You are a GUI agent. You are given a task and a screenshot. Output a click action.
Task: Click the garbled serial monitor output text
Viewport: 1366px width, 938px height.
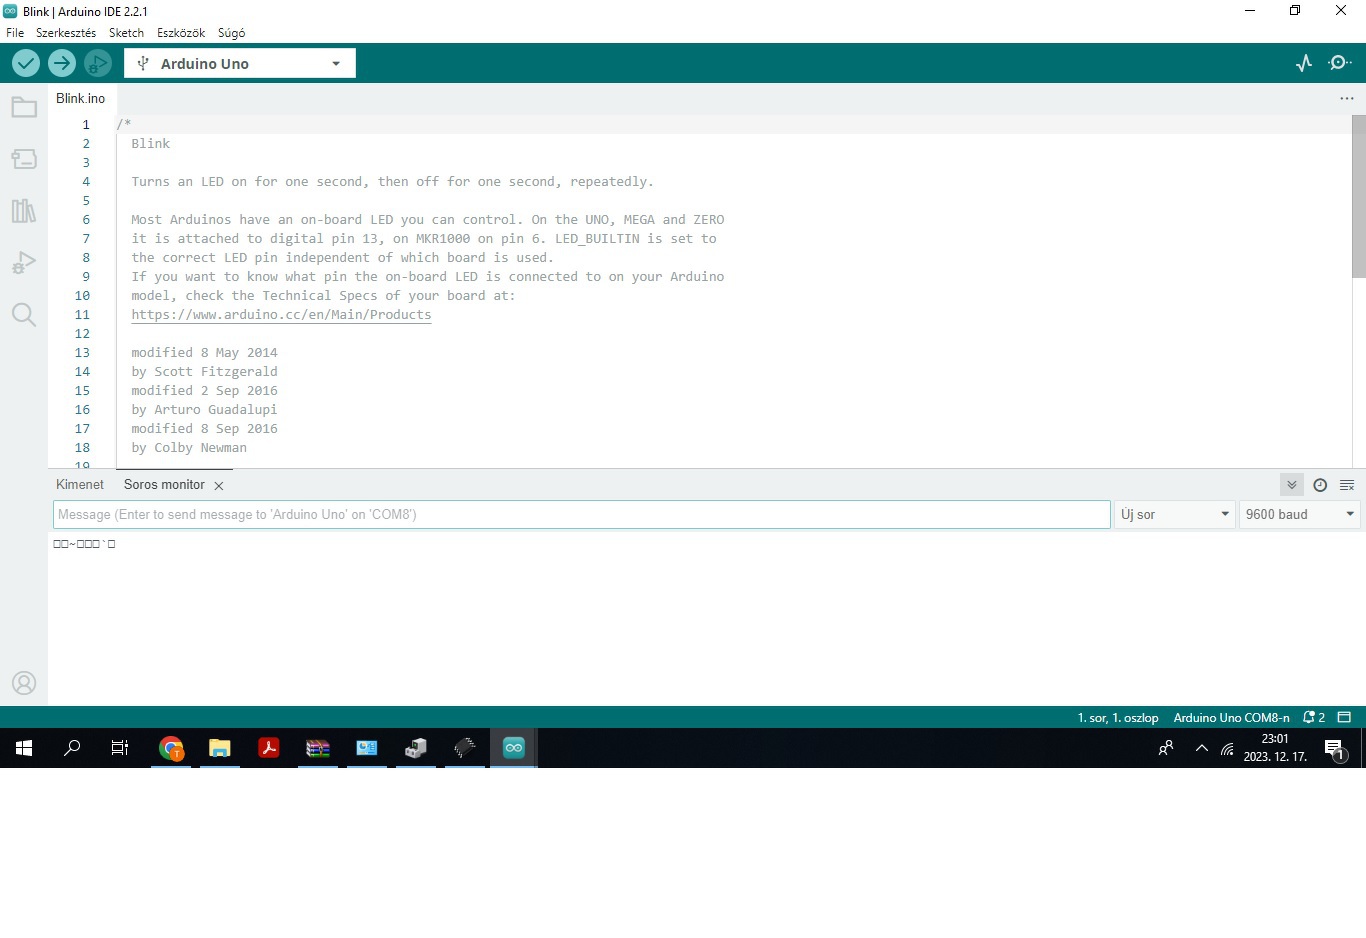coord(84,544)
